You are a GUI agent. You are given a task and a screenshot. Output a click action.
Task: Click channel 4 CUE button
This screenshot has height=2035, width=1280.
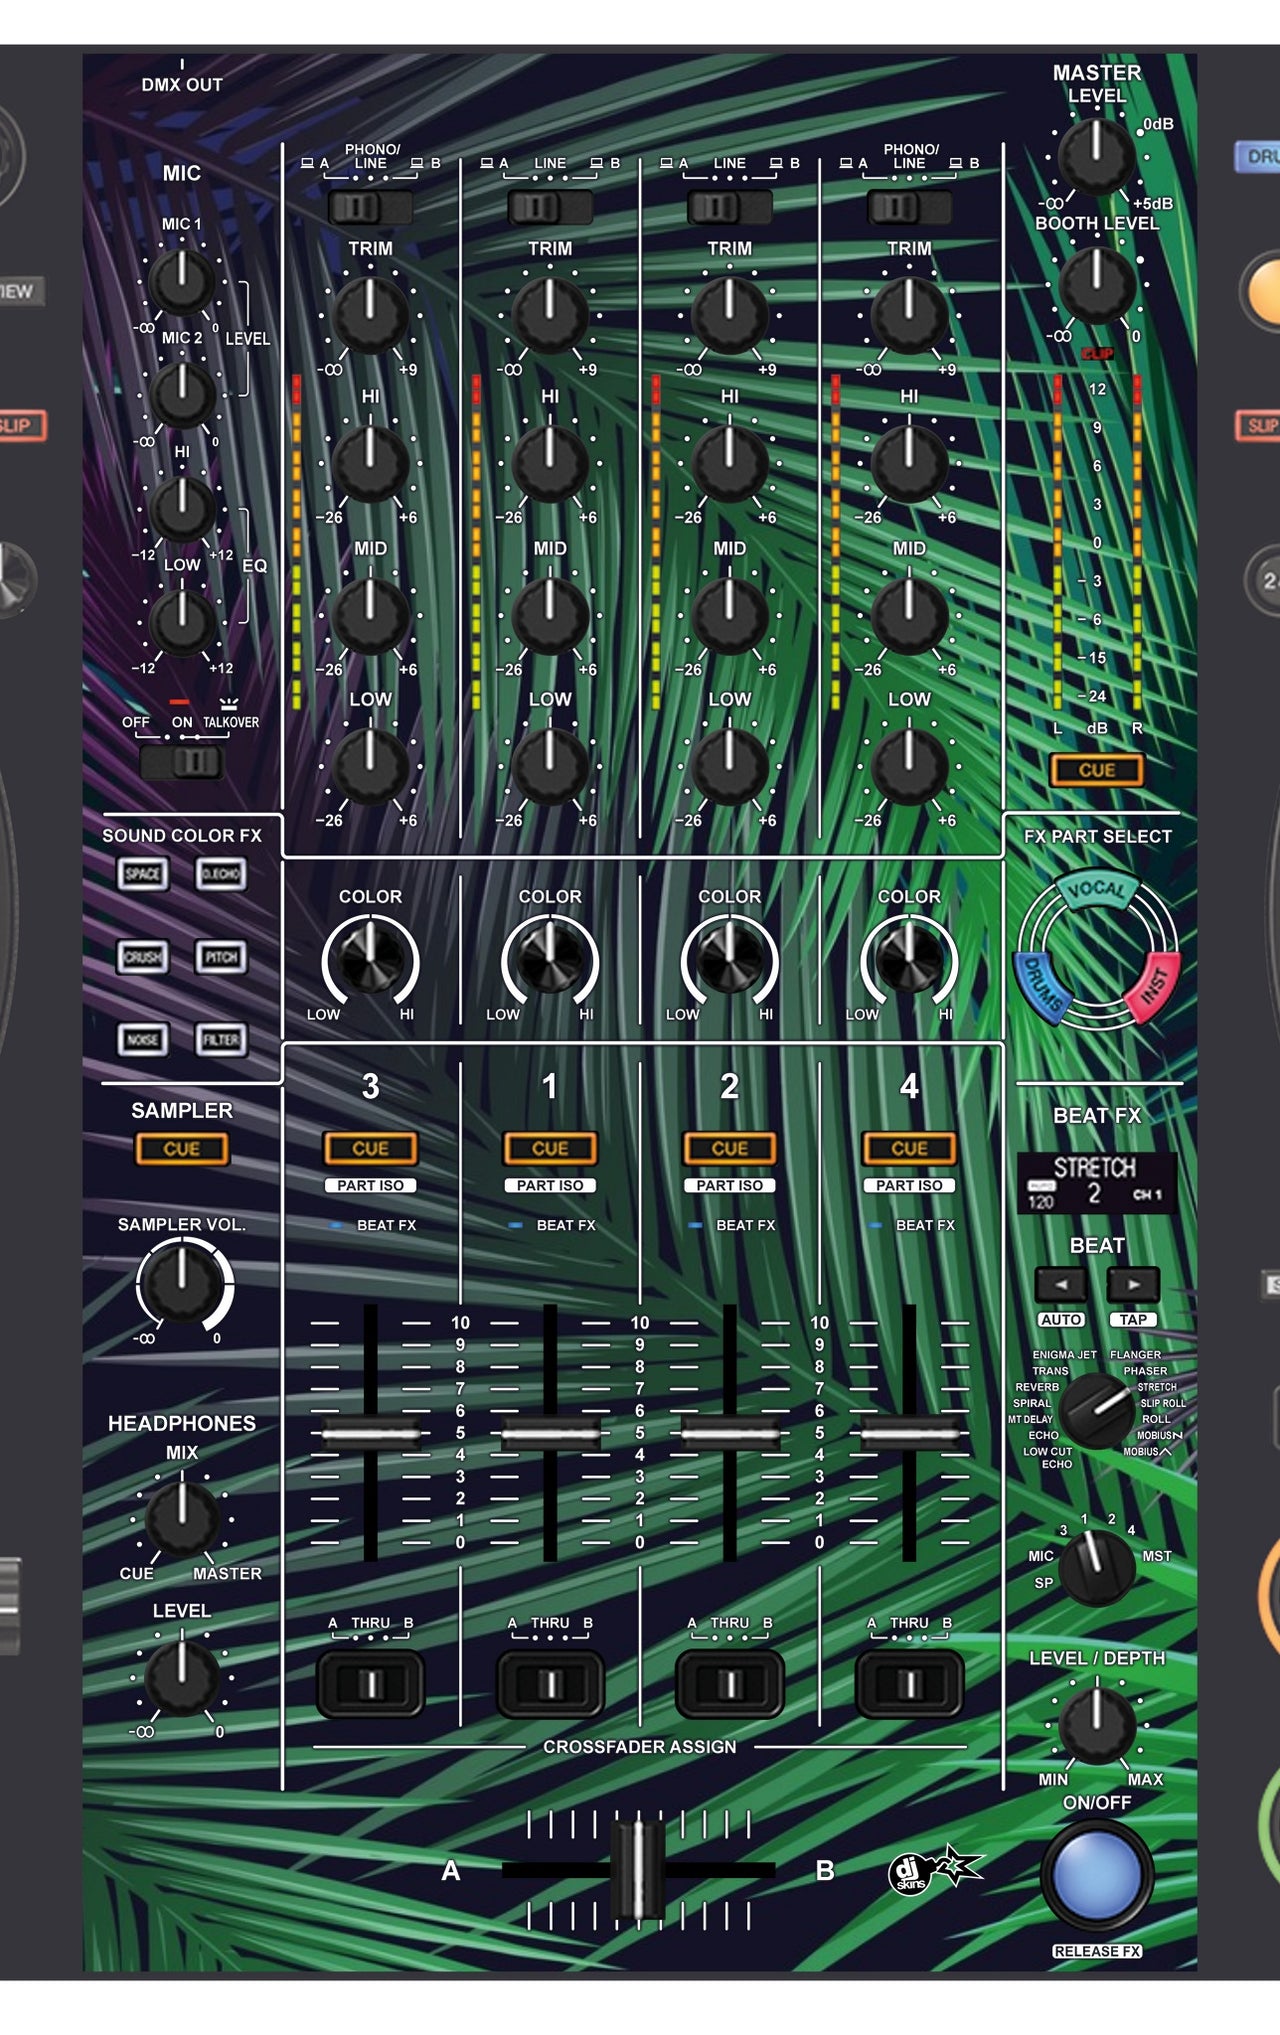coord(909,1149)
